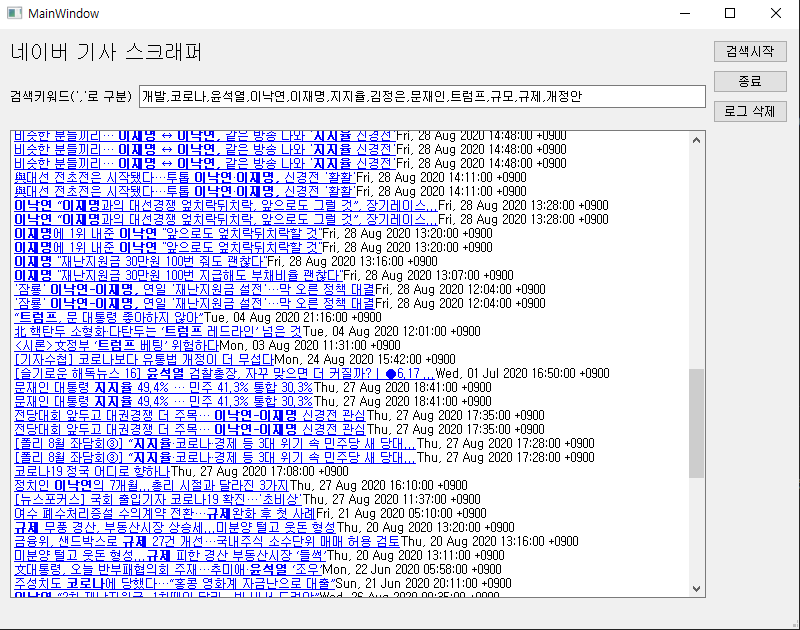Click timestamp 'Mon, 24 Aug 2020 15:42:00 +0900'
Image resolution: width=800 pixels, height=630 pixels.
pyautogui.click(x=365, y=360)
